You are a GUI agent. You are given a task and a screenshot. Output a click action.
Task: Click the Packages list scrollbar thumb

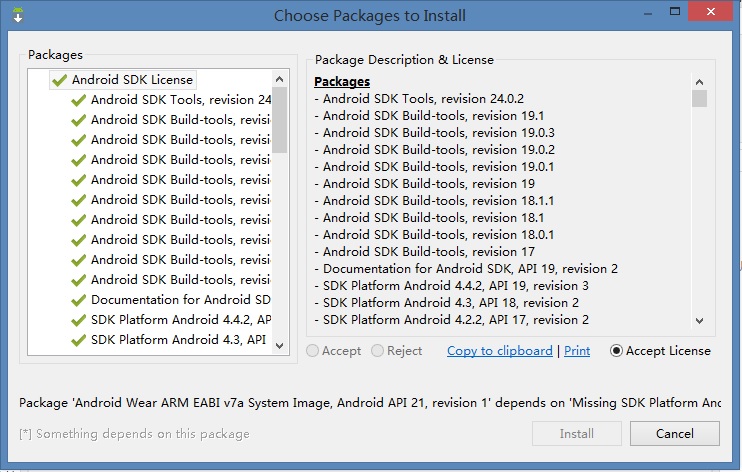click(279, 120)
